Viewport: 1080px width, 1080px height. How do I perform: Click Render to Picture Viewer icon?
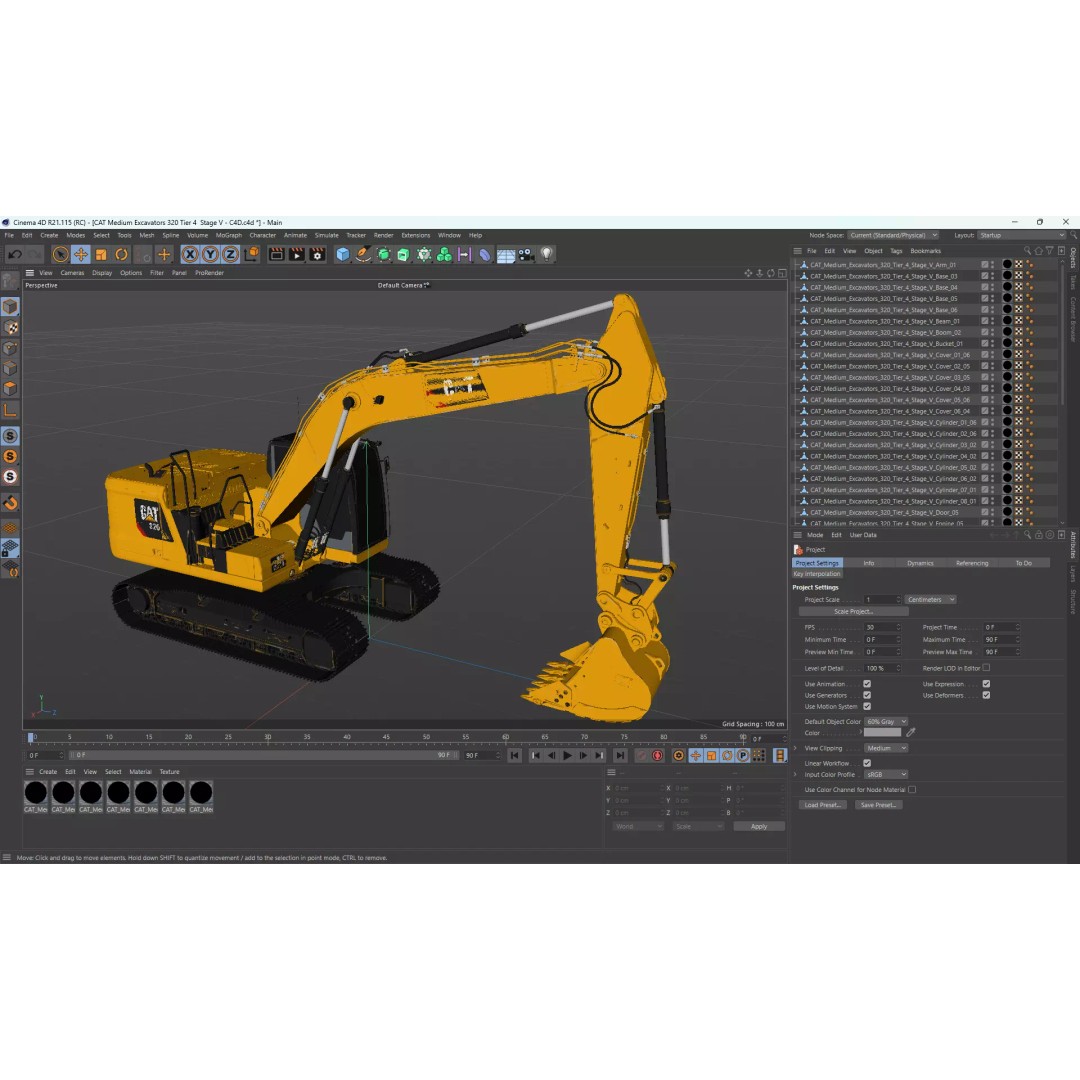pyautogui.click(x=297, y=255)
